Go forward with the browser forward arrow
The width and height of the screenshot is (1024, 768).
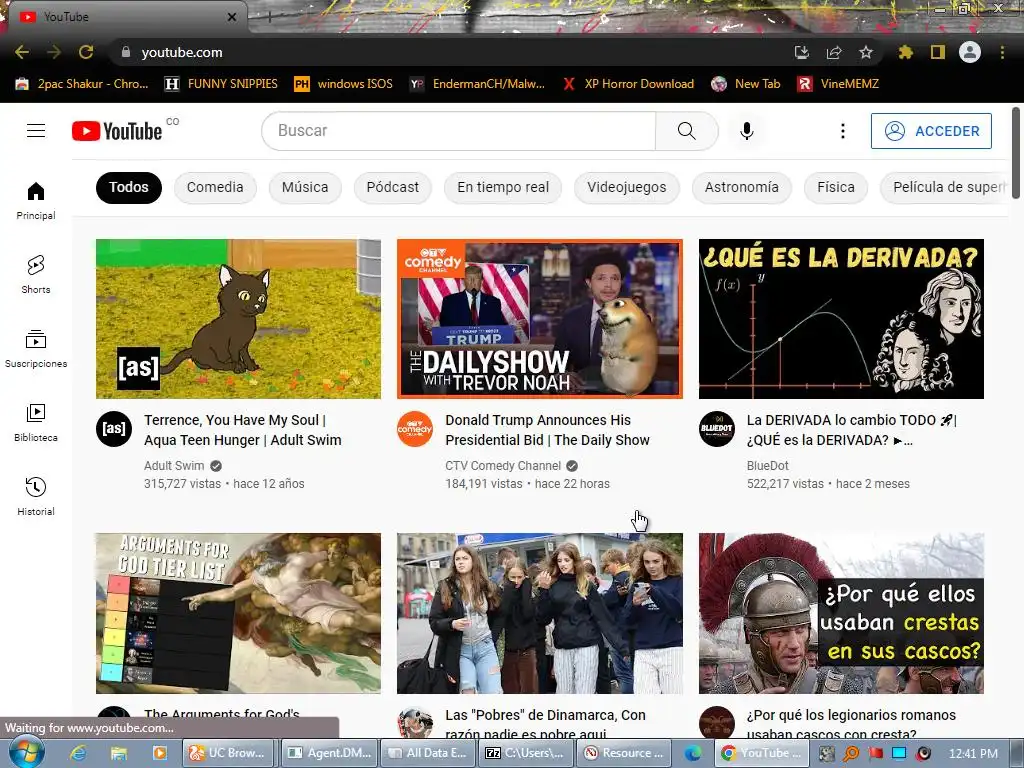click(x=54, y=52)
